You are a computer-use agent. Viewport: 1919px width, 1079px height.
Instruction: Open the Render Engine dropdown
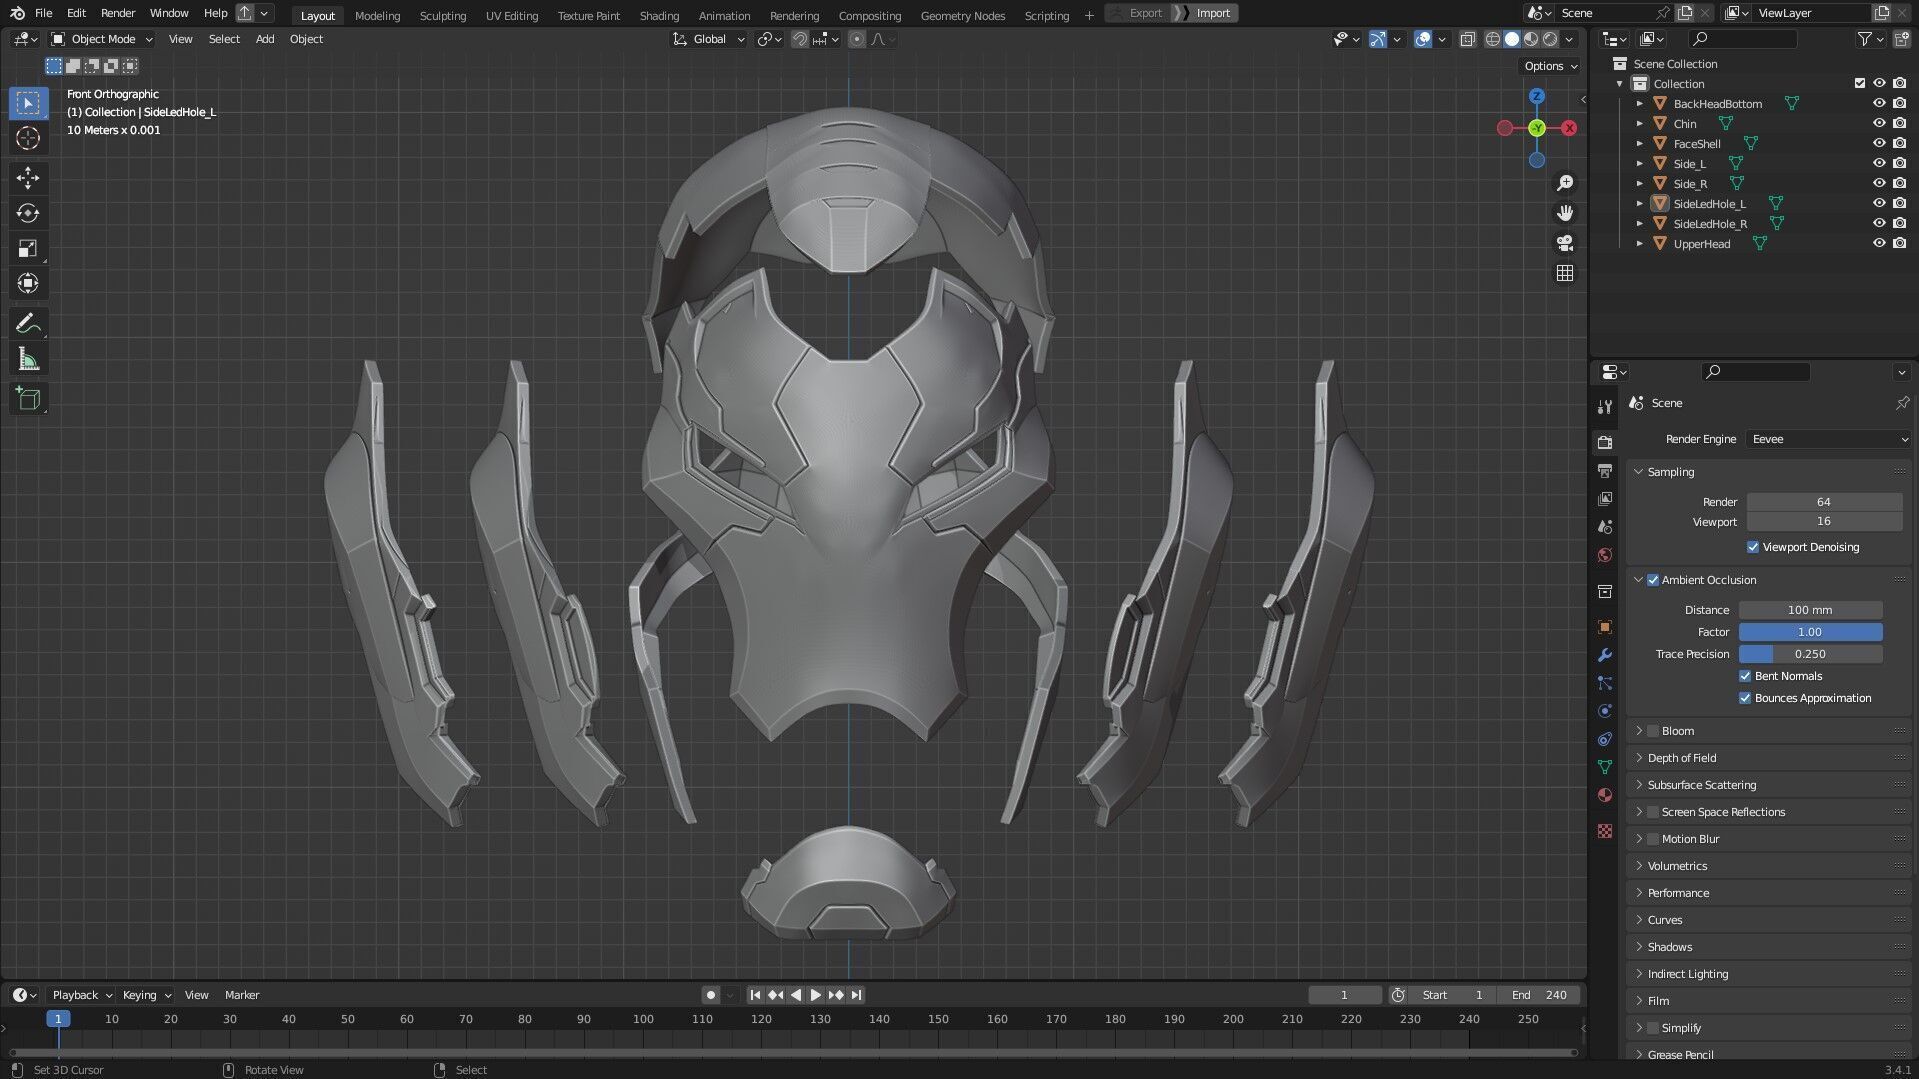tap(1828, 439)
